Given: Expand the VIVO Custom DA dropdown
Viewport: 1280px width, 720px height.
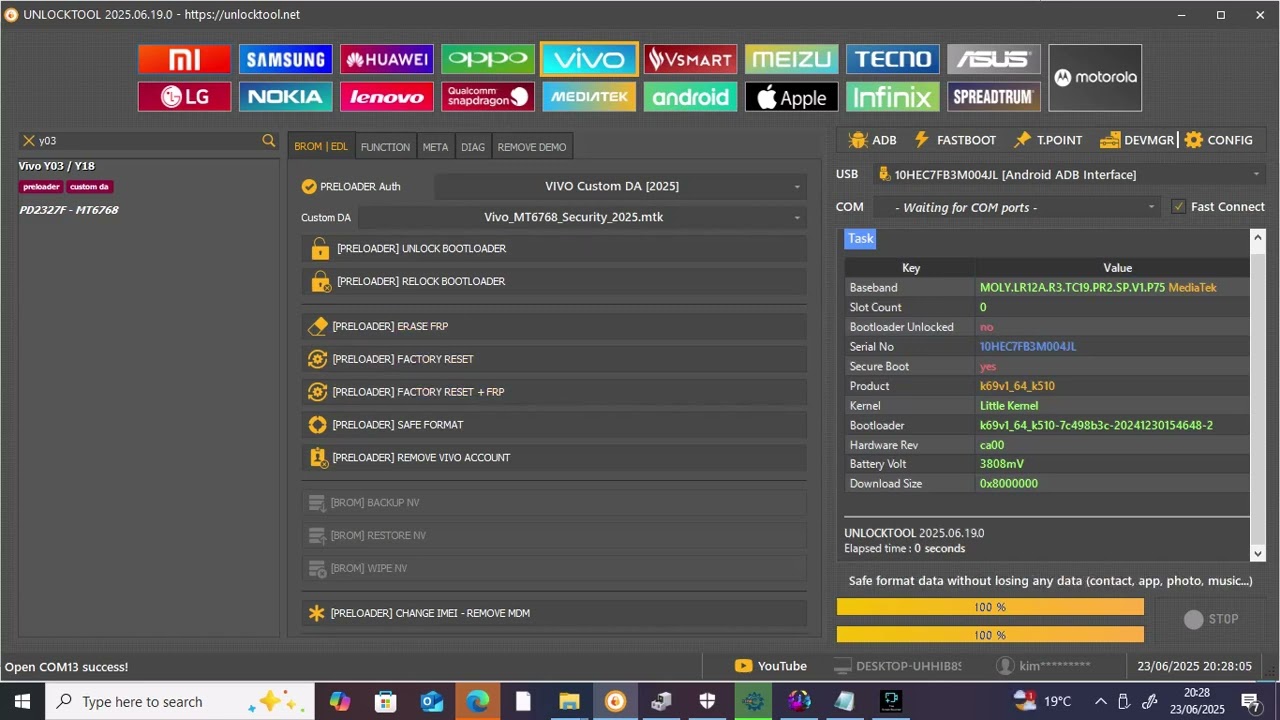Looking at the screenshot, I should [x=619, y=186].
